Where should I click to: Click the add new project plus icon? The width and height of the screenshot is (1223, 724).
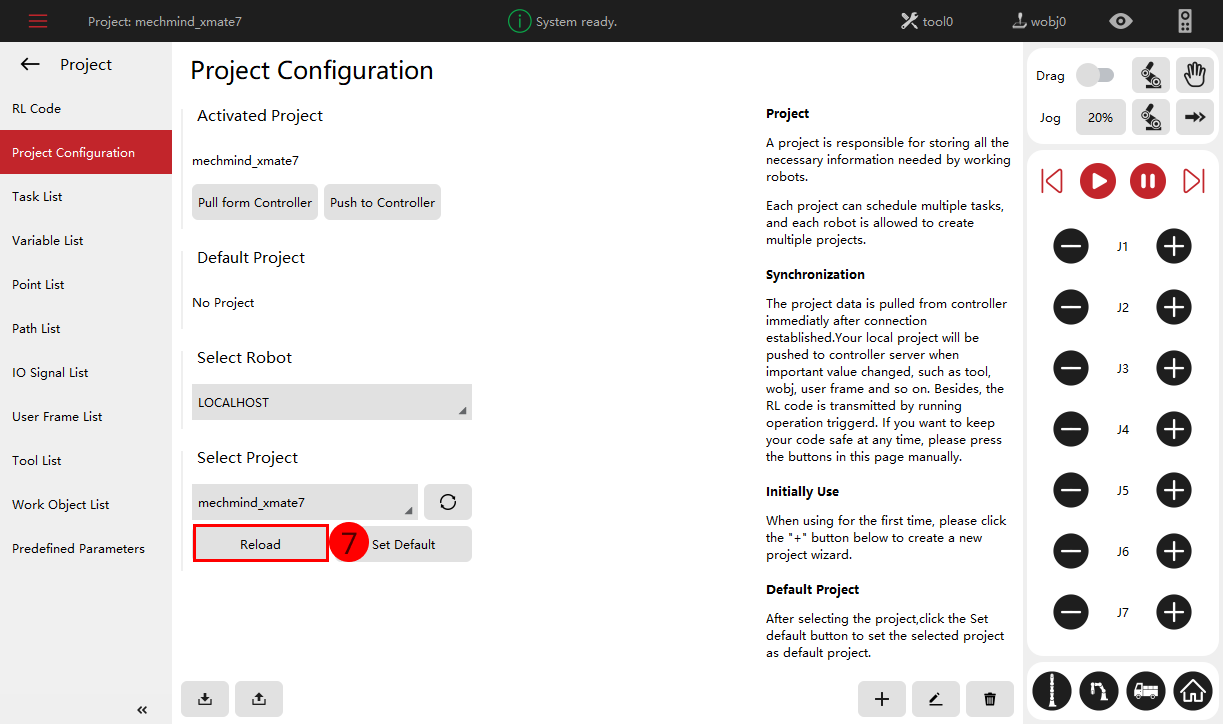click(x=882, y=699)
